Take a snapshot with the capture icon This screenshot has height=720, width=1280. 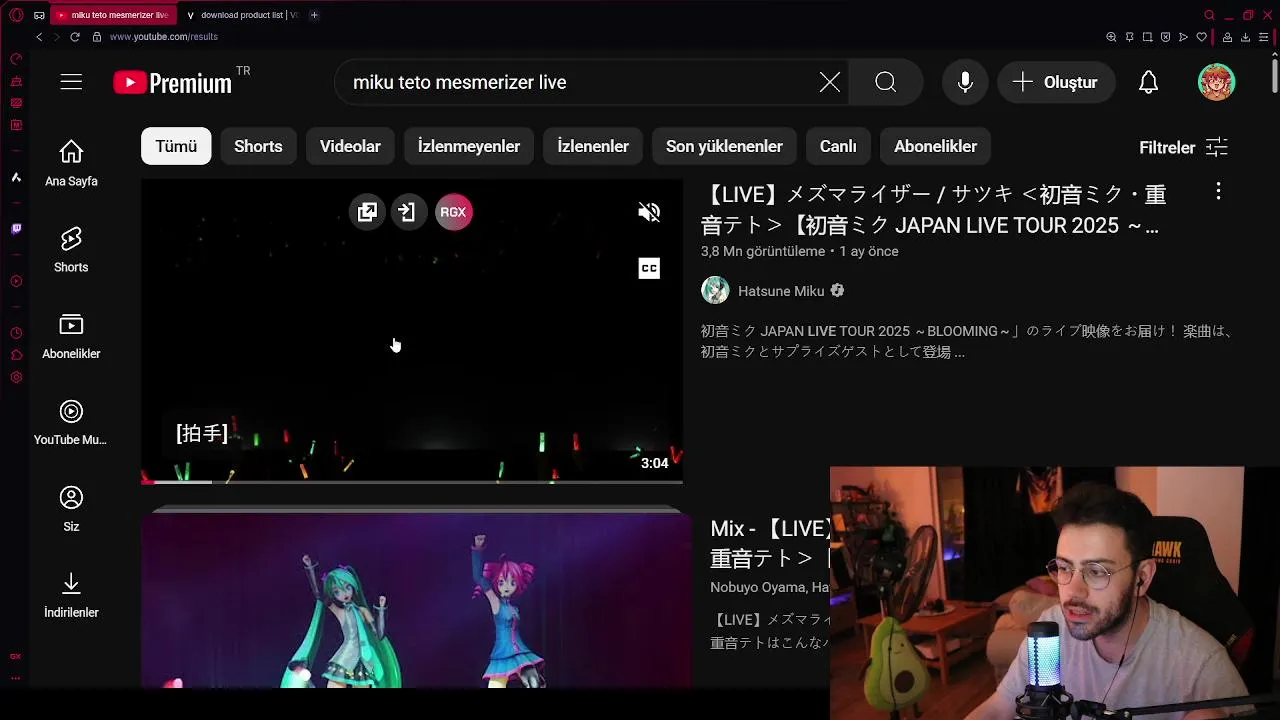(x=1148, y=37)
